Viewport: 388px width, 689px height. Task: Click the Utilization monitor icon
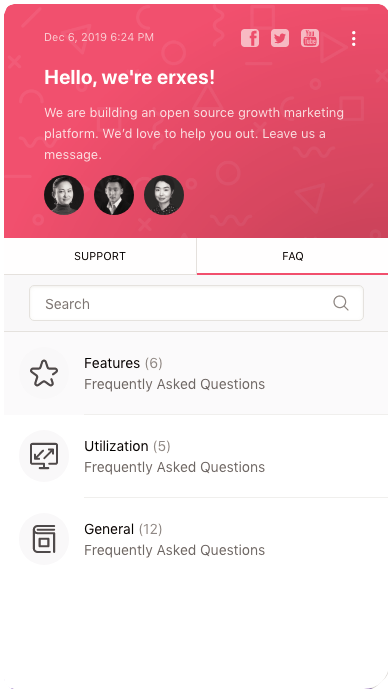pyautogui.click(x=44, y=456)
